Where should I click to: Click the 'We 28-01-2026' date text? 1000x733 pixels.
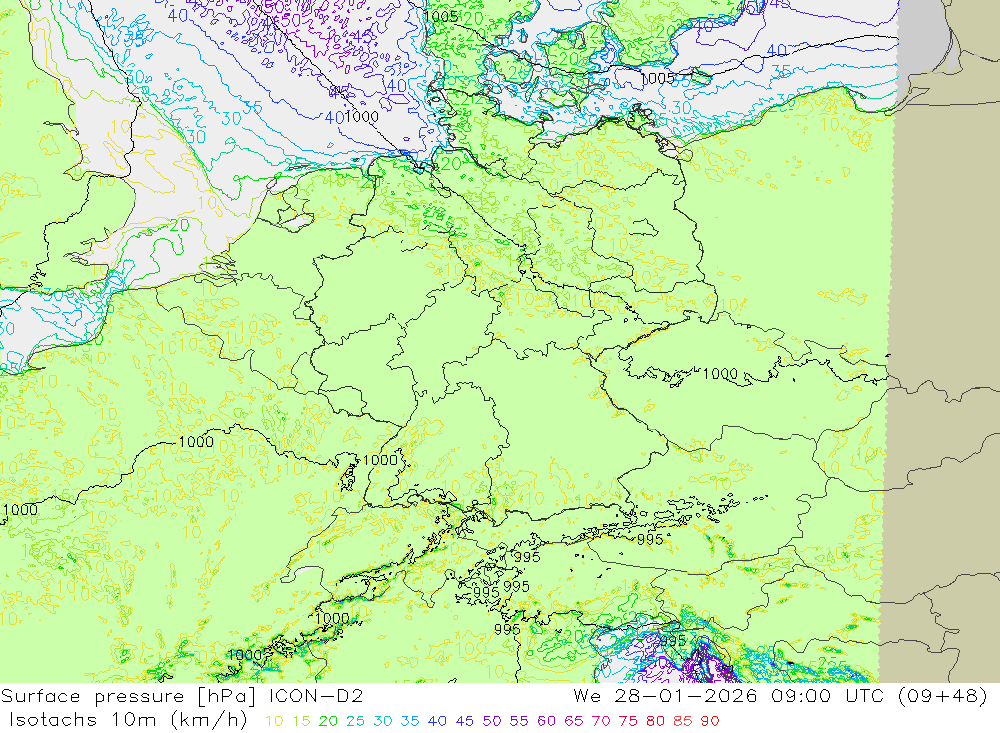pyautogui.click(x=665, y=696)
